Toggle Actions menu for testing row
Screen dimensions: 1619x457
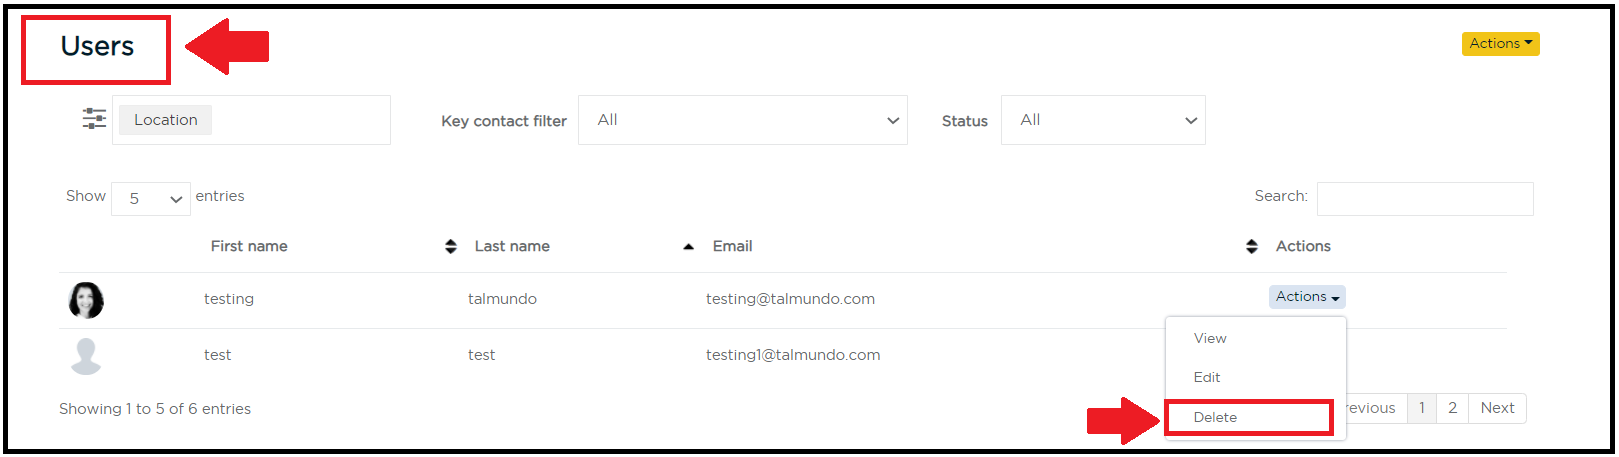[x=1307, y=297]
